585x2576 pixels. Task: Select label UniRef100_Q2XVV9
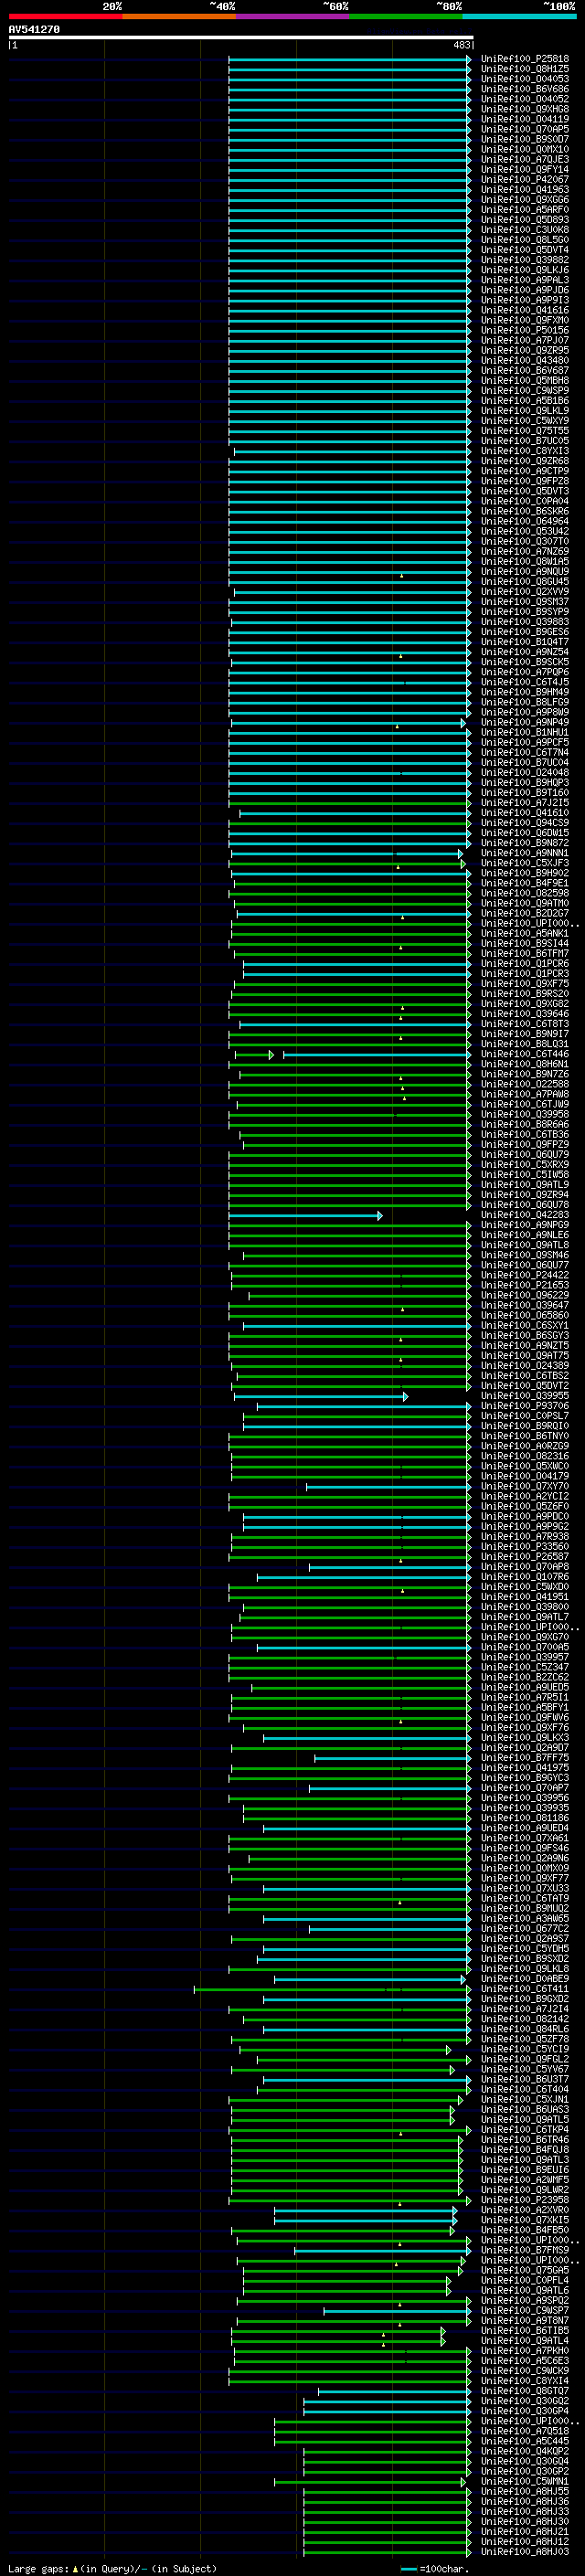pos(525,592)
